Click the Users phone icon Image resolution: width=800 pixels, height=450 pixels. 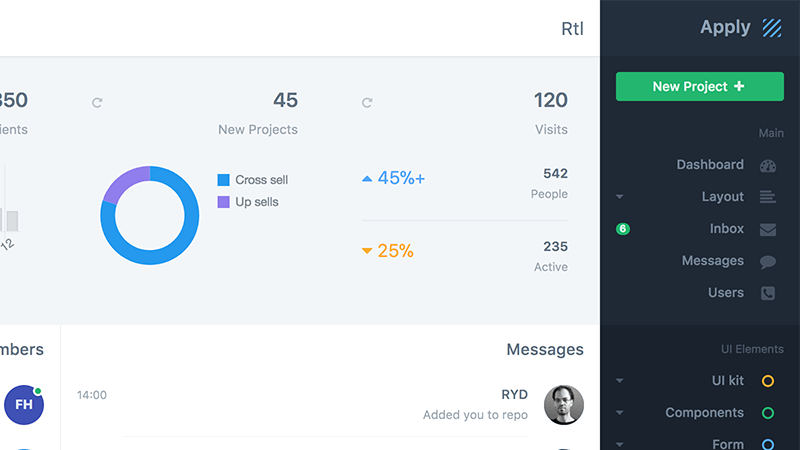pyautogui.click(x=767, y=293)
